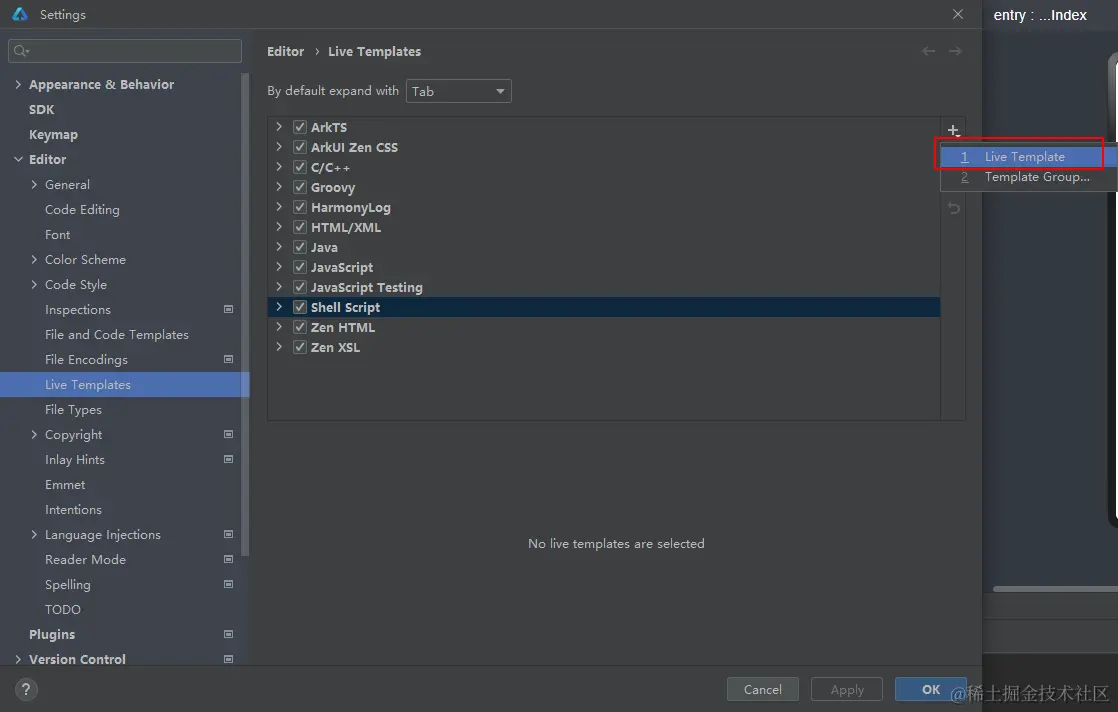The image size is (1118, 712).
Task: Click the project-settings icon beside Plugins
Action: [x=228, y=634]
